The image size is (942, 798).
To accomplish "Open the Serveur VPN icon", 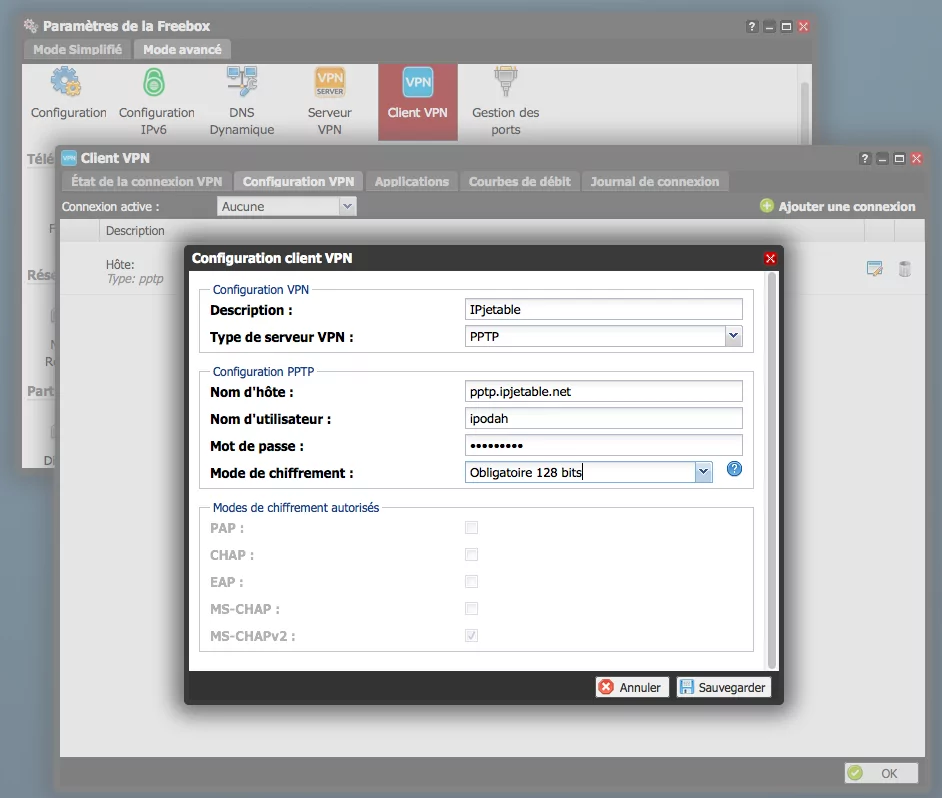I will [x=329, y=83].
